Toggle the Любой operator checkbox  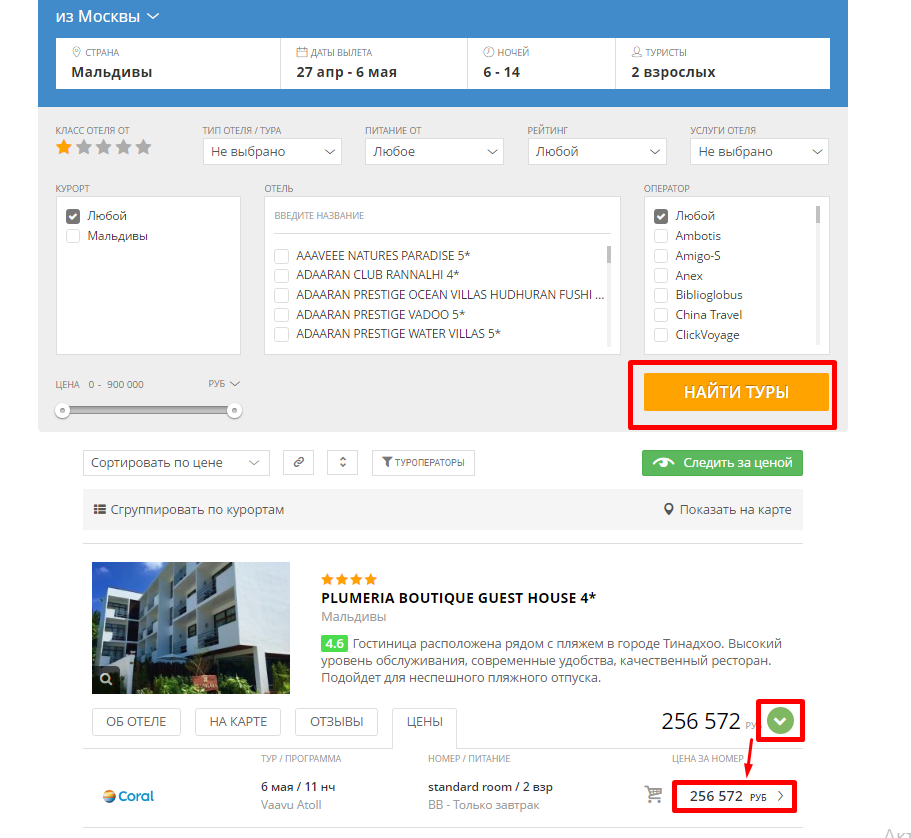coord(661,216)
